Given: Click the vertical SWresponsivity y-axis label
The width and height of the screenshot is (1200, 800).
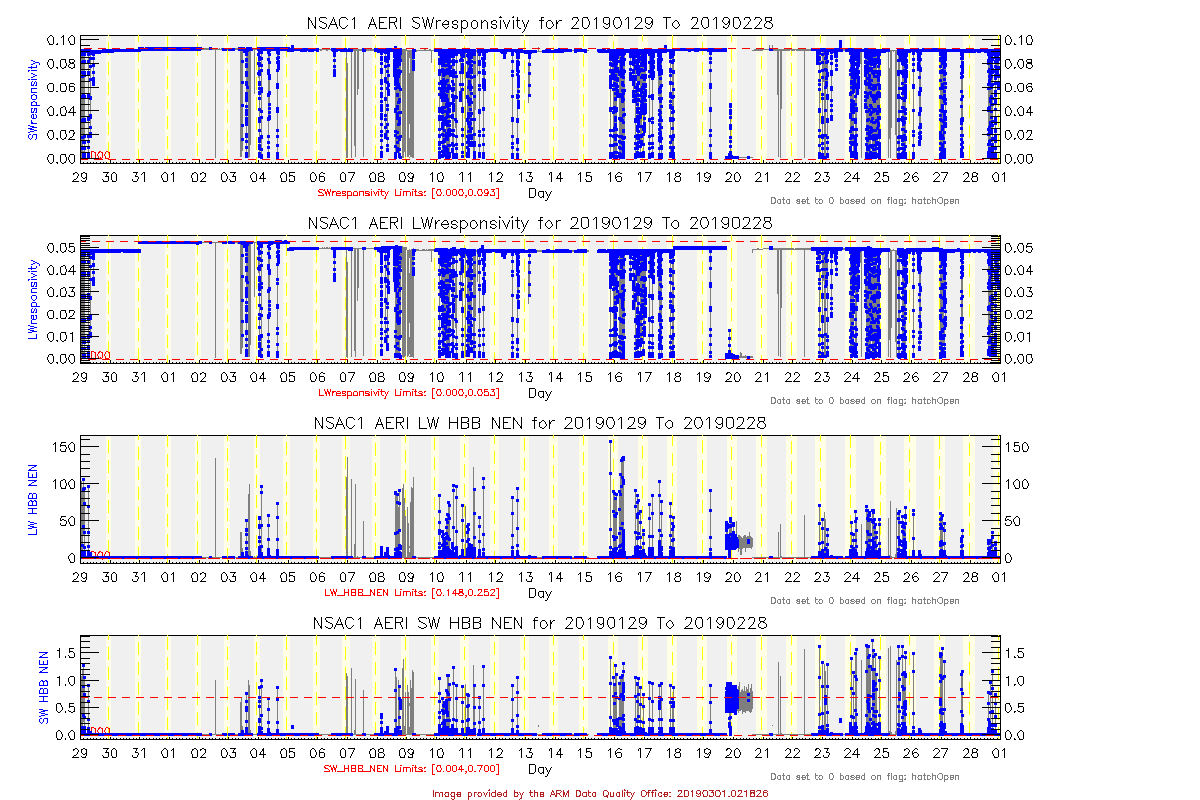Looking at the screenshot, I should tap(33, 98).
